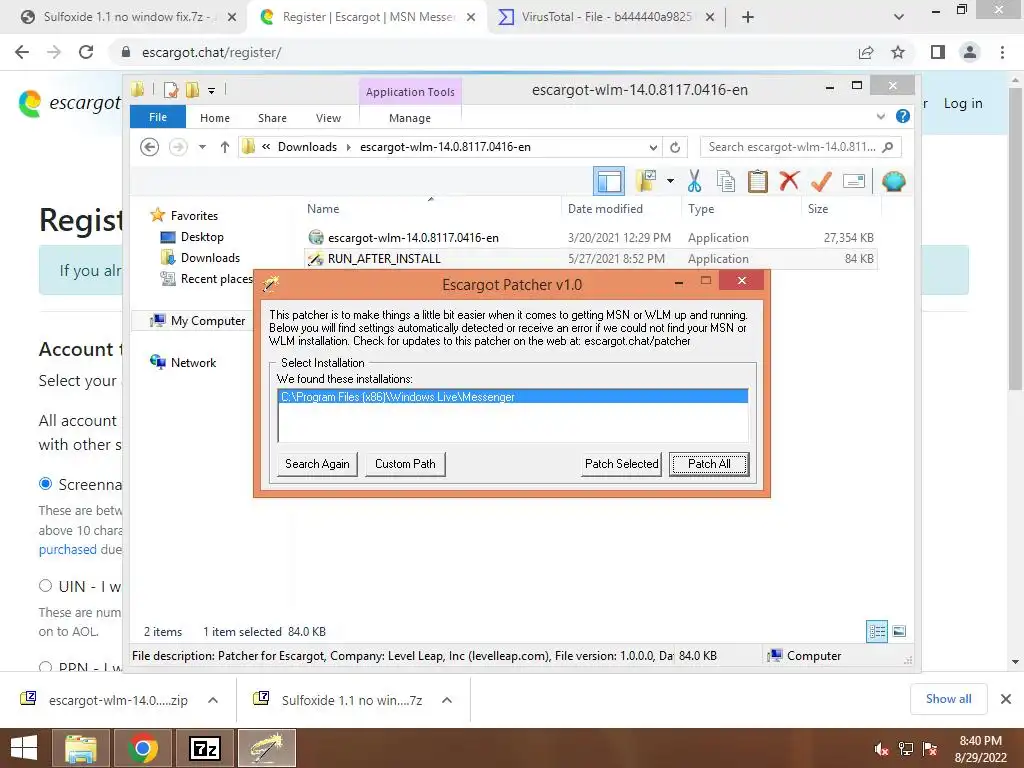Image resolution: width=1024 pixels, height=768 pixels.
Task: Click the clipboard Paste icon
Action: [x=758, y=181]
